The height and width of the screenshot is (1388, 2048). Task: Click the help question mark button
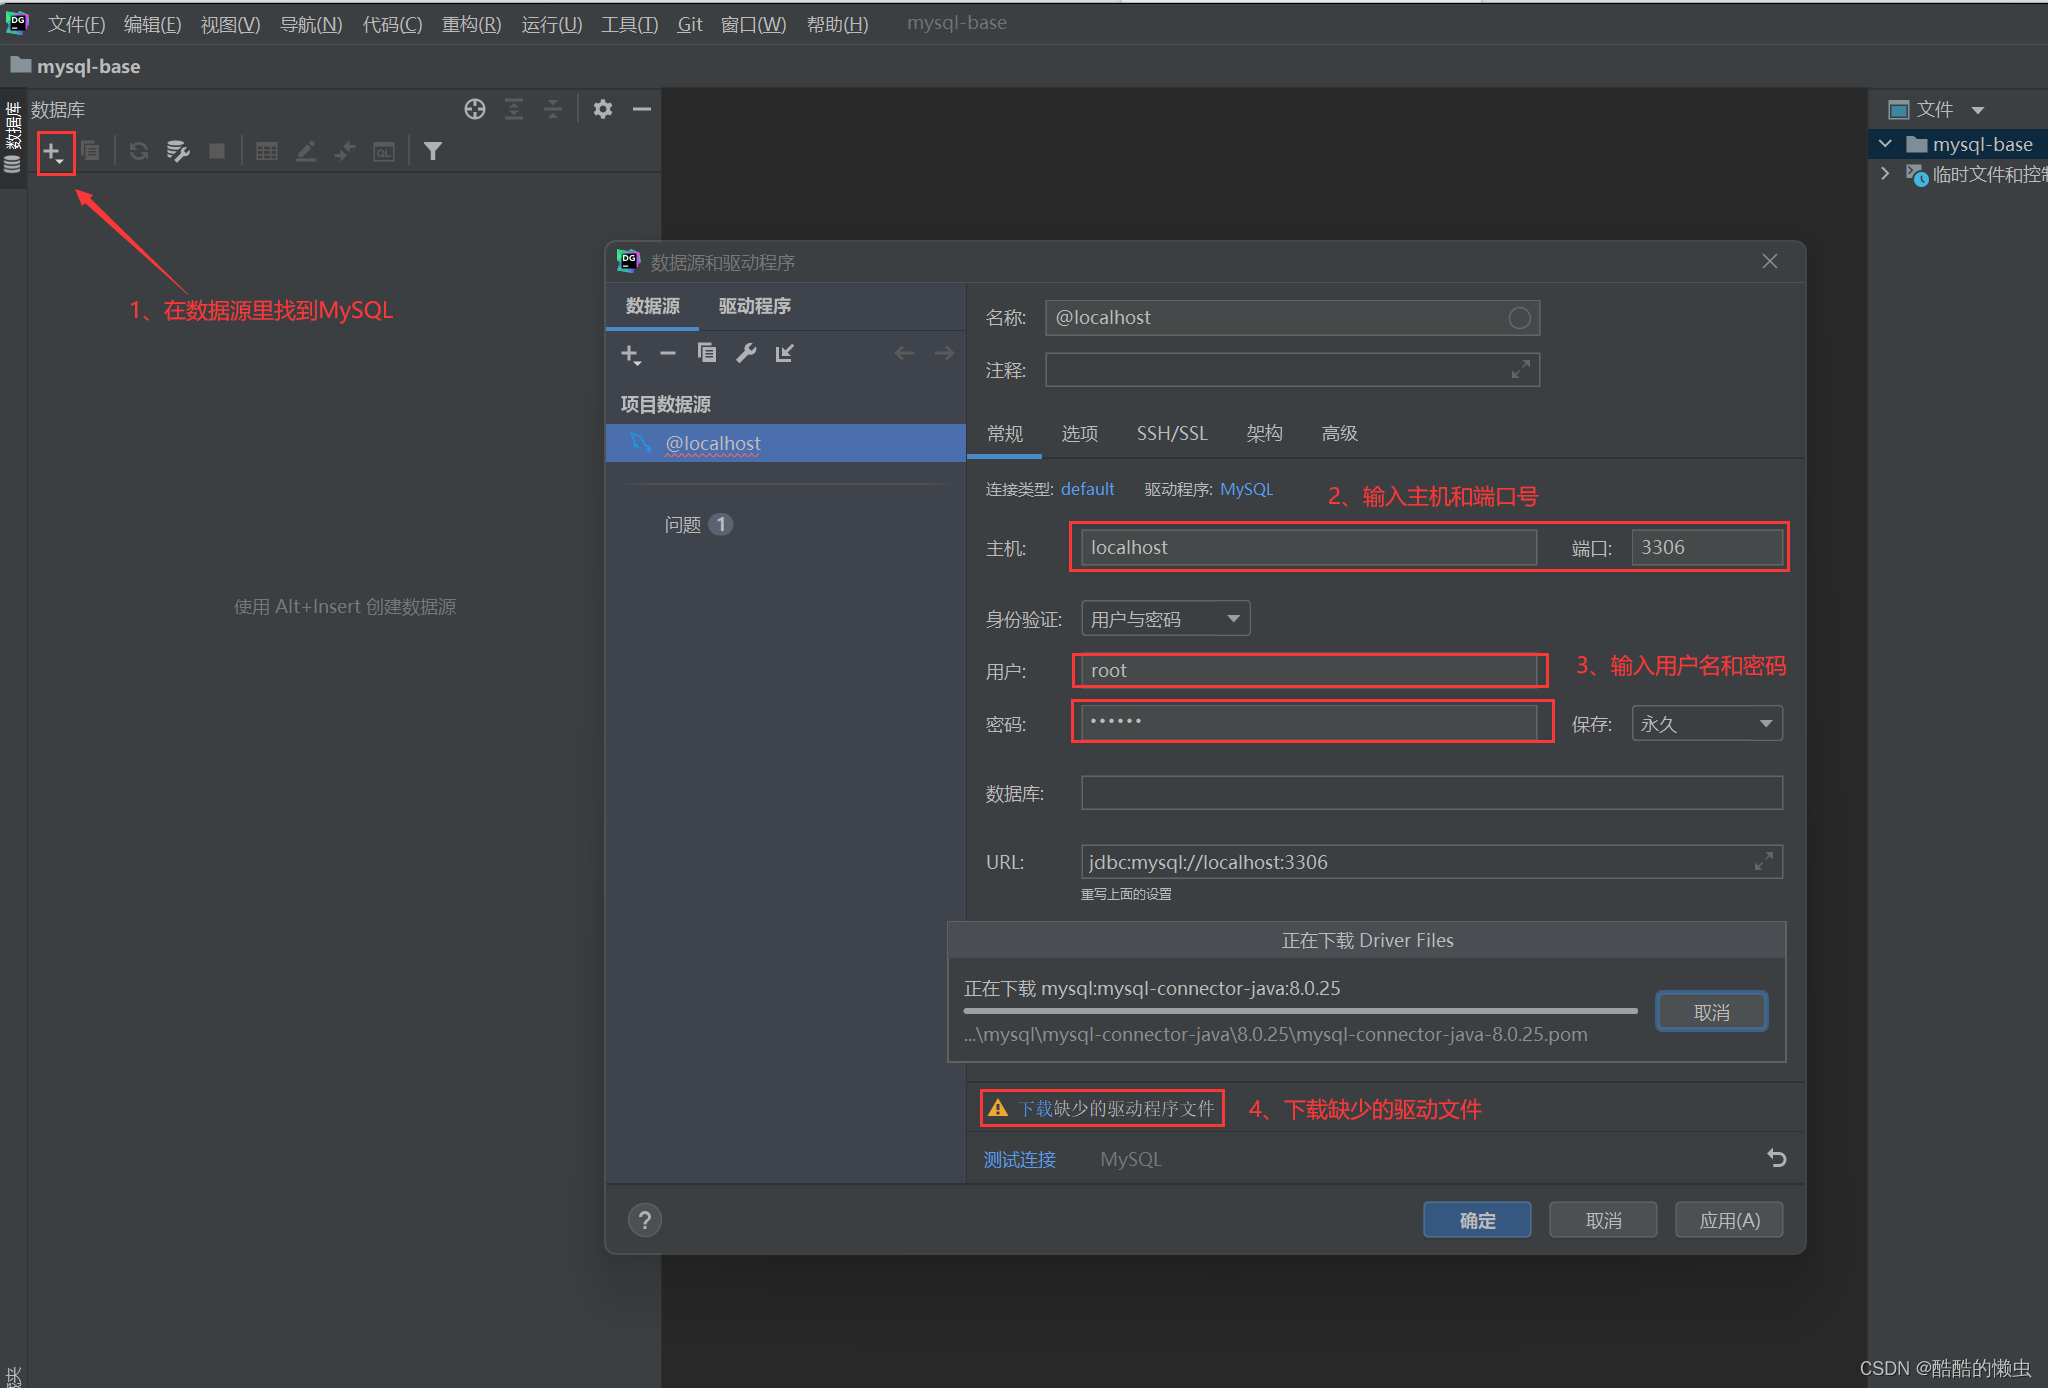645,1220
